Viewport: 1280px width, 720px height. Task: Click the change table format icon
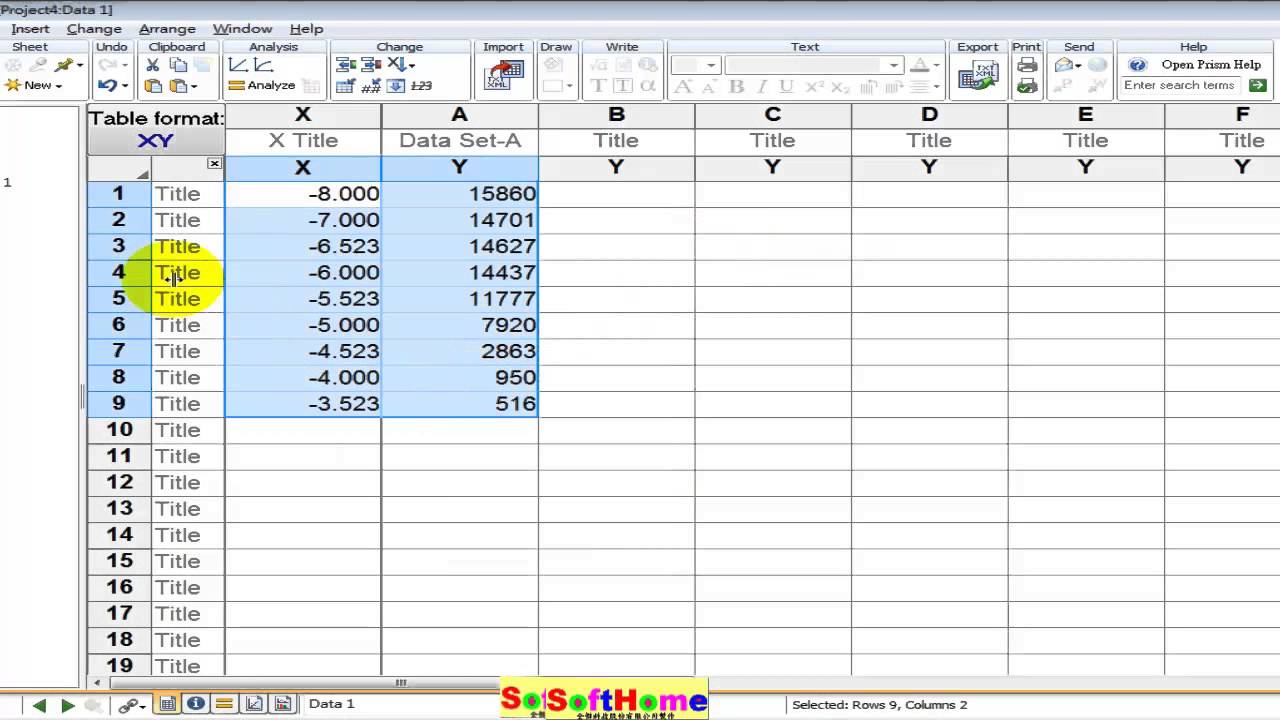pos(346,86)
